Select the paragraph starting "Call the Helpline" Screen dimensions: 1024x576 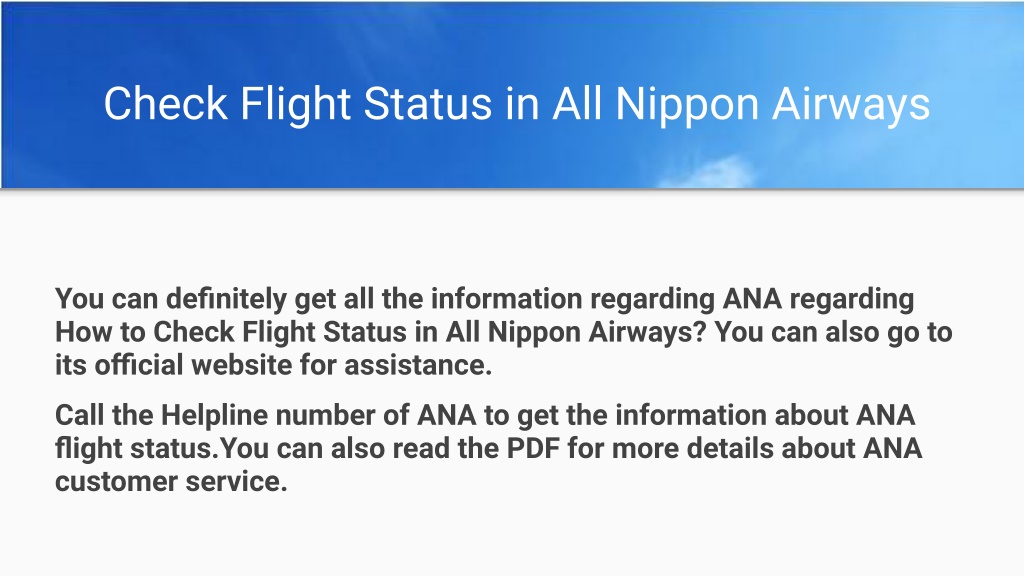[x=488, y=448]
